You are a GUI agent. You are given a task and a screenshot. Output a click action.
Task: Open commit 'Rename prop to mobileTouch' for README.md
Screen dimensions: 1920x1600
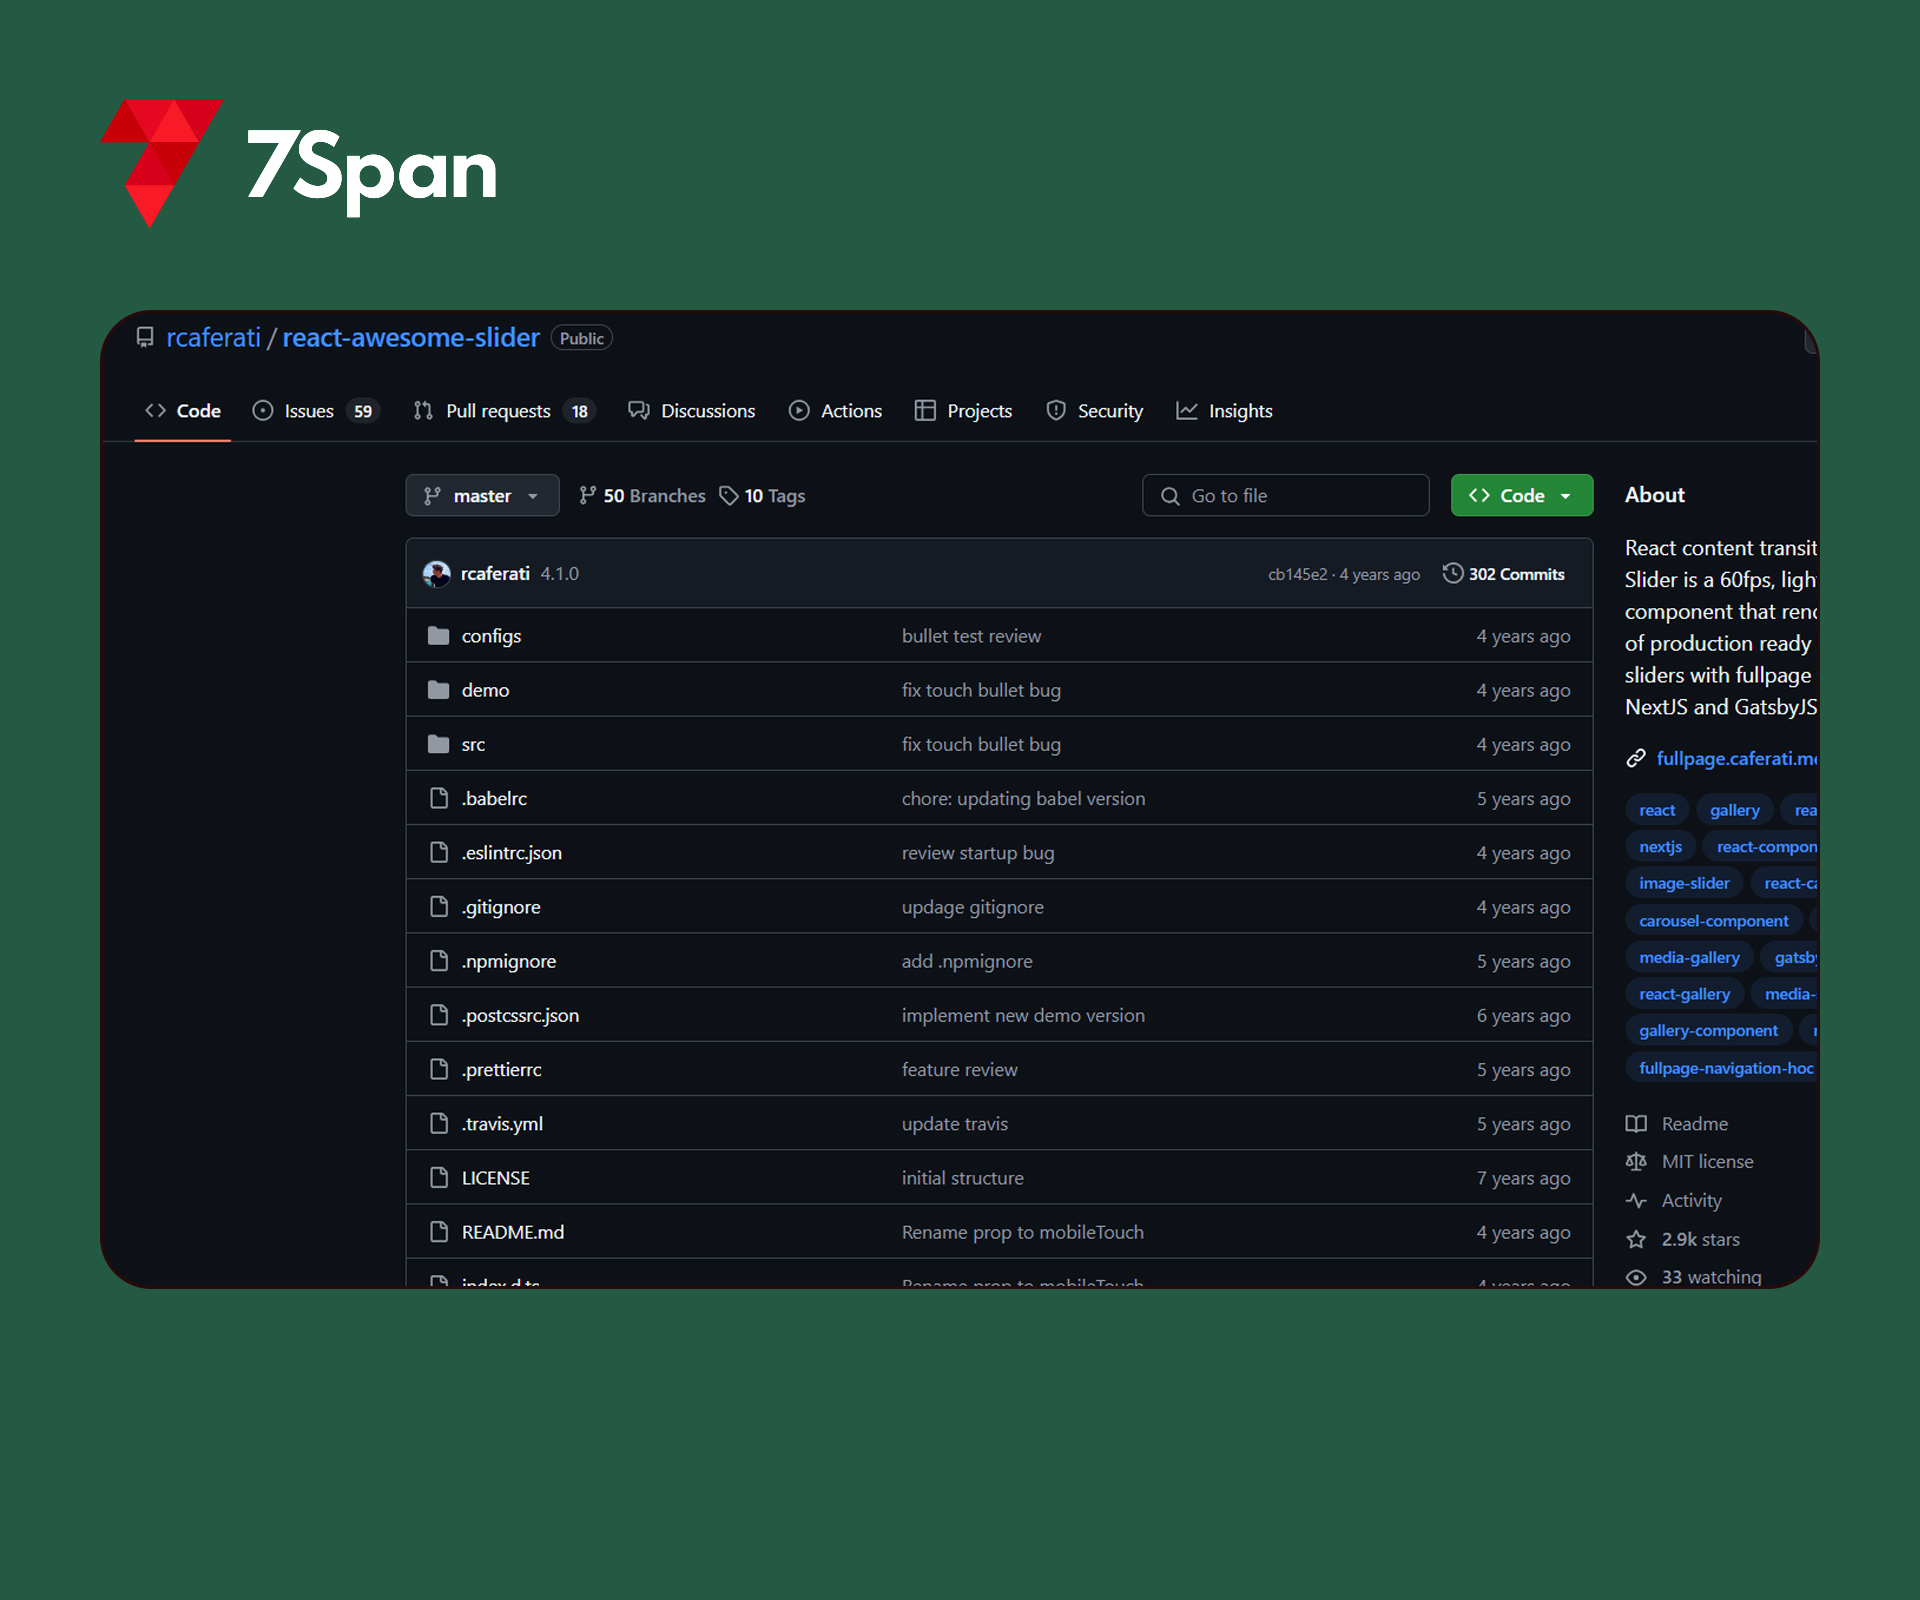click(x=1022, y=1232)
